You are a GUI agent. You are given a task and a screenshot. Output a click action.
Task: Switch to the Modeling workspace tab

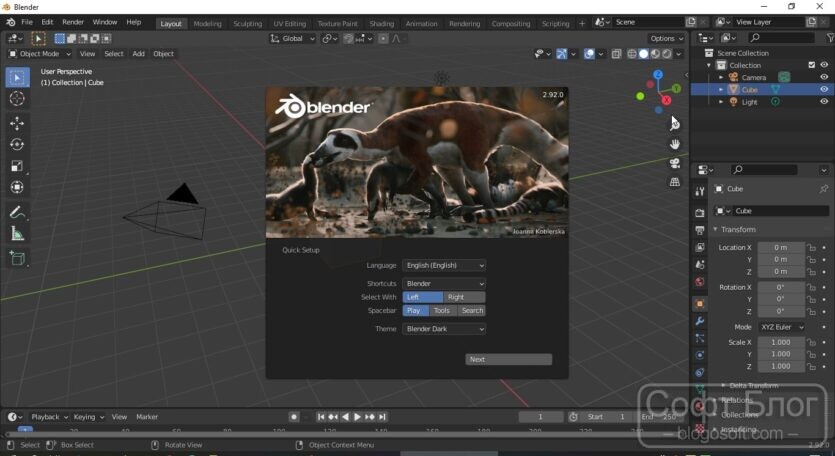coord(207,24)
